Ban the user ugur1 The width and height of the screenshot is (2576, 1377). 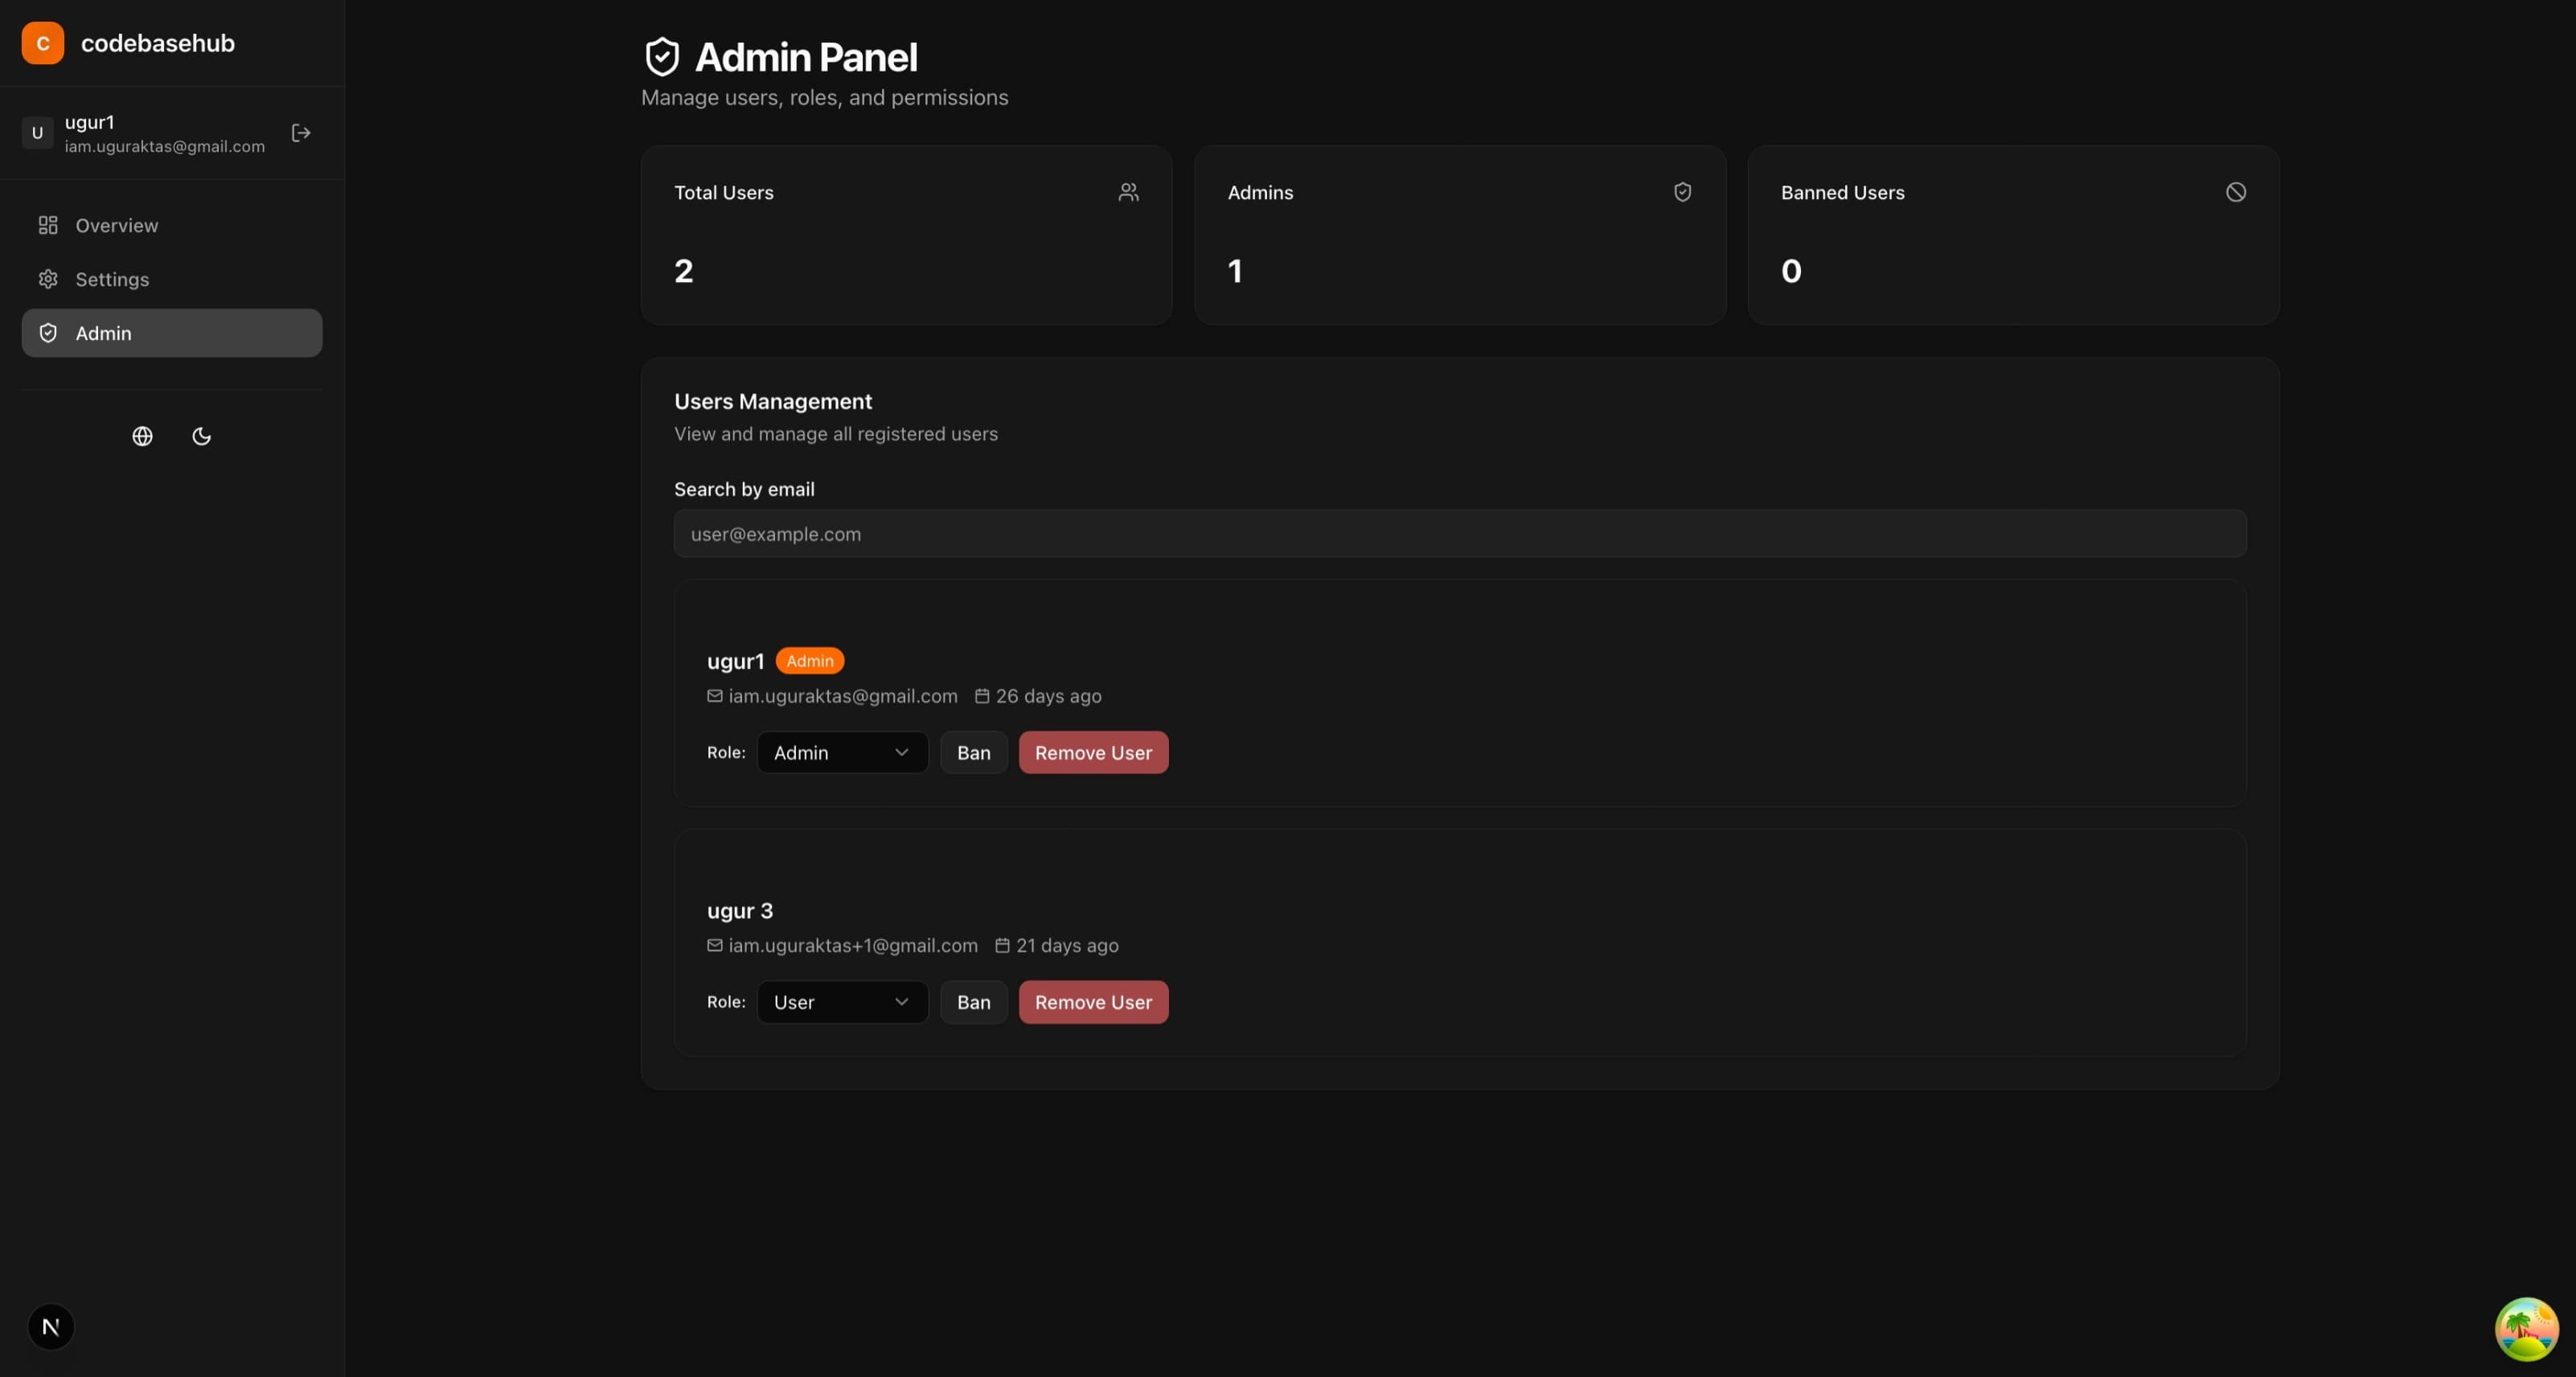tap(973, 752)
